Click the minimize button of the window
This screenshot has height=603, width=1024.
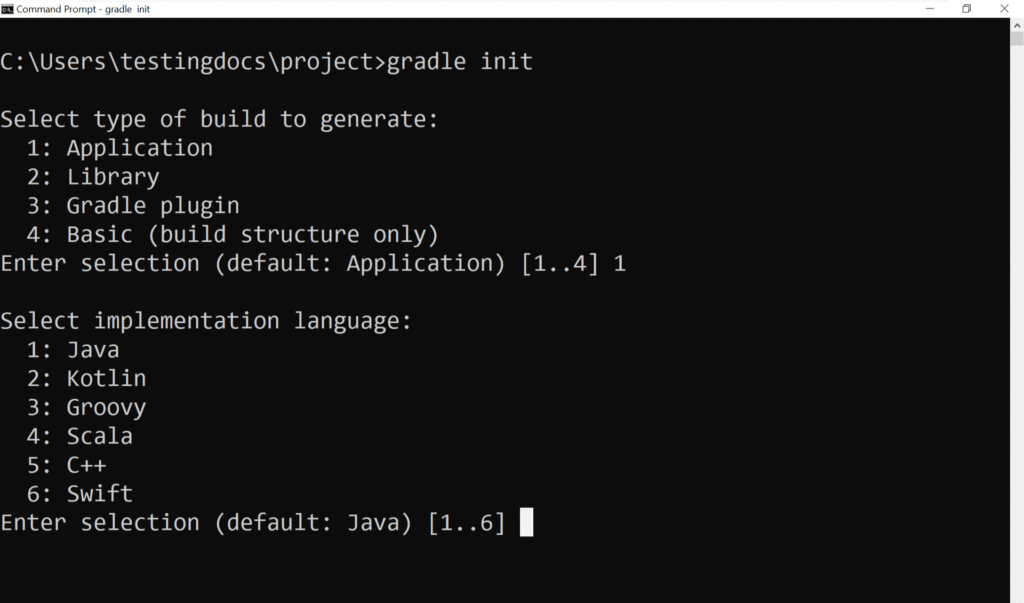pyautogui.click(x=930, y=9)
